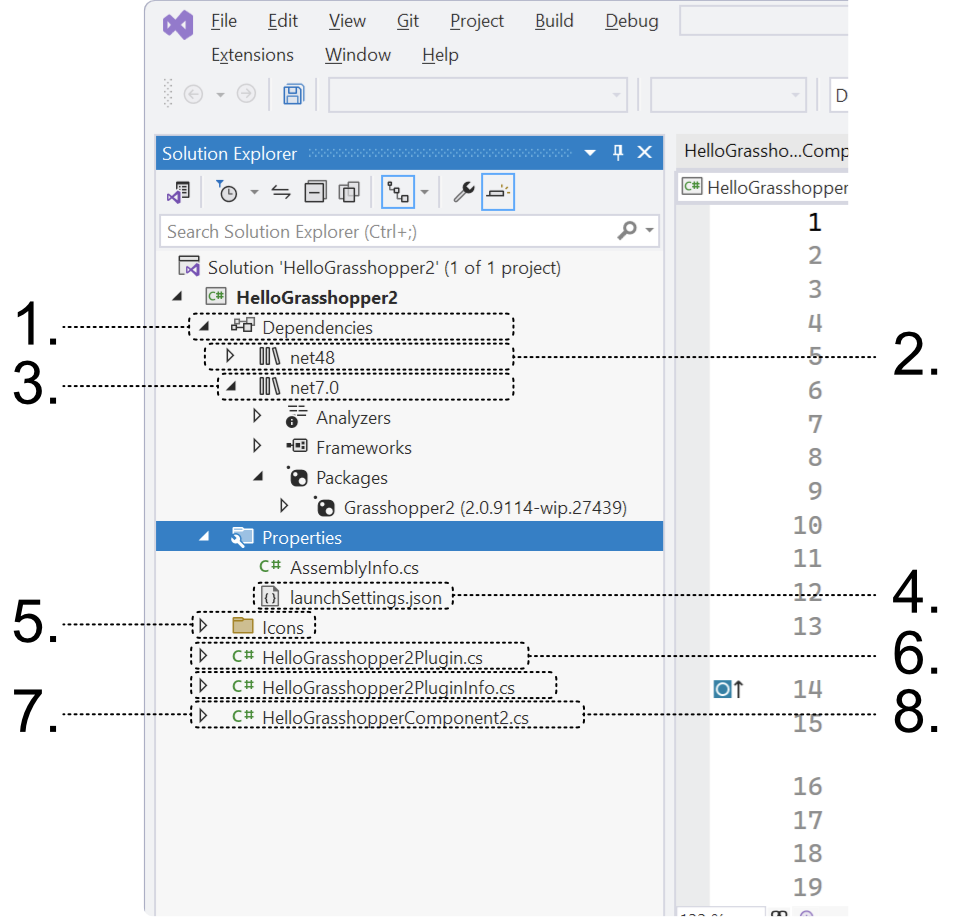The height and width of the screenshot is (917, 967).
Task: Open the Debug menu
Action: (x=632, y=21)
